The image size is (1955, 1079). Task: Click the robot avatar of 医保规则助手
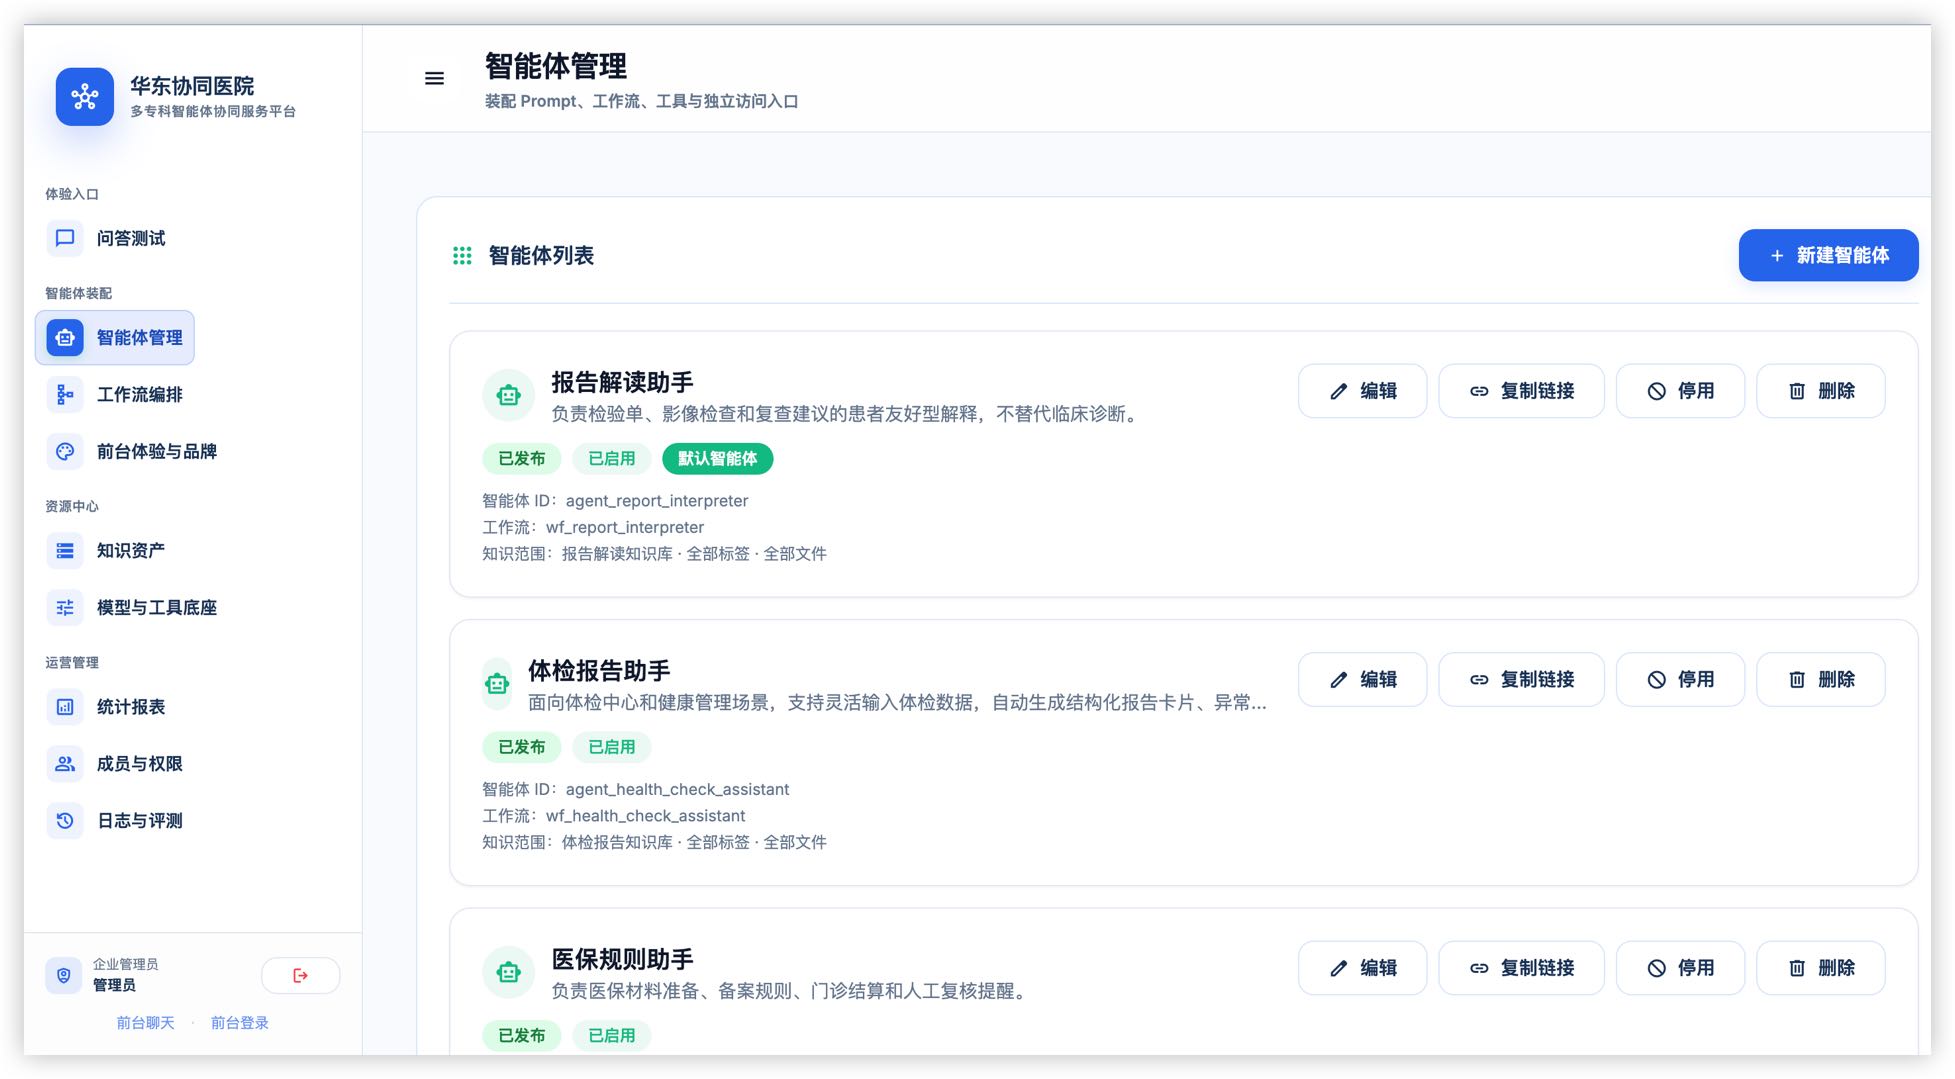click(508, 973)
